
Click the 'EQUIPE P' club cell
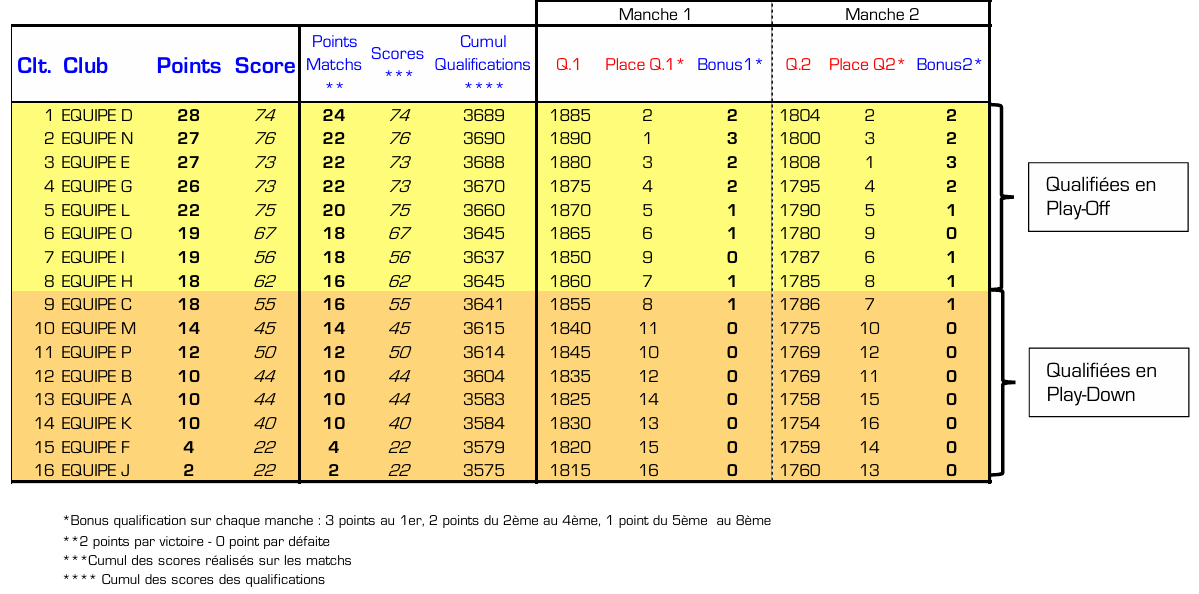[97, 352]
